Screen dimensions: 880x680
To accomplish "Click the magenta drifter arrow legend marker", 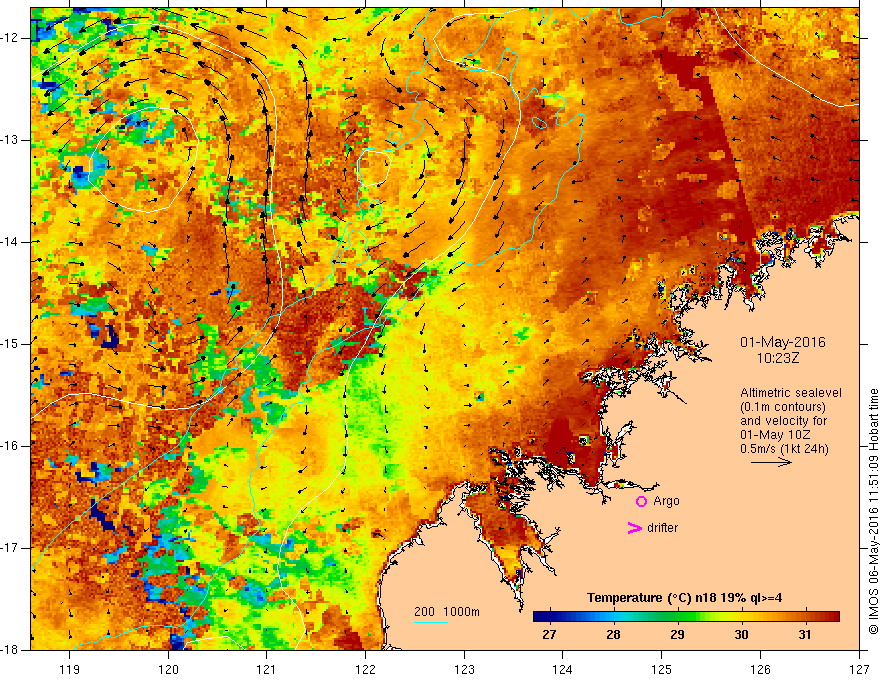I will tap(635, 527).
